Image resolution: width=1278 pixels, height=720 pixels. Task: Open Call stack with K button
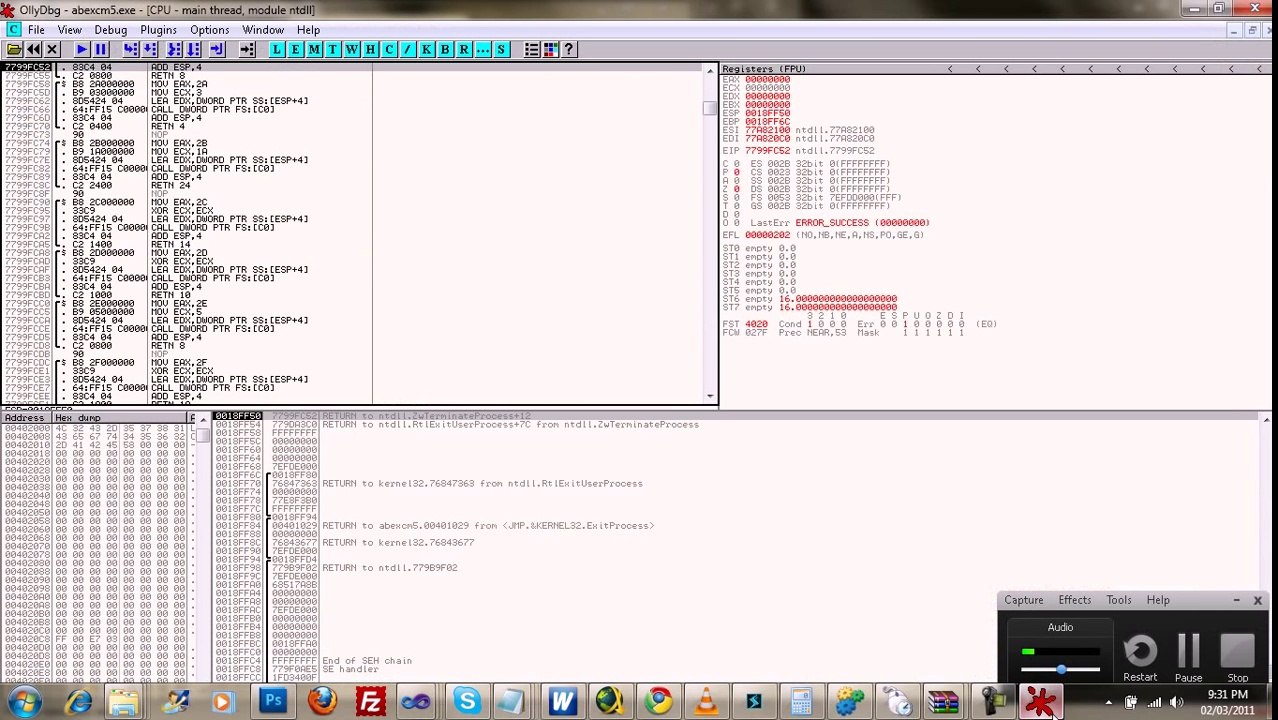pyautogui.click(x=426, y=49)
